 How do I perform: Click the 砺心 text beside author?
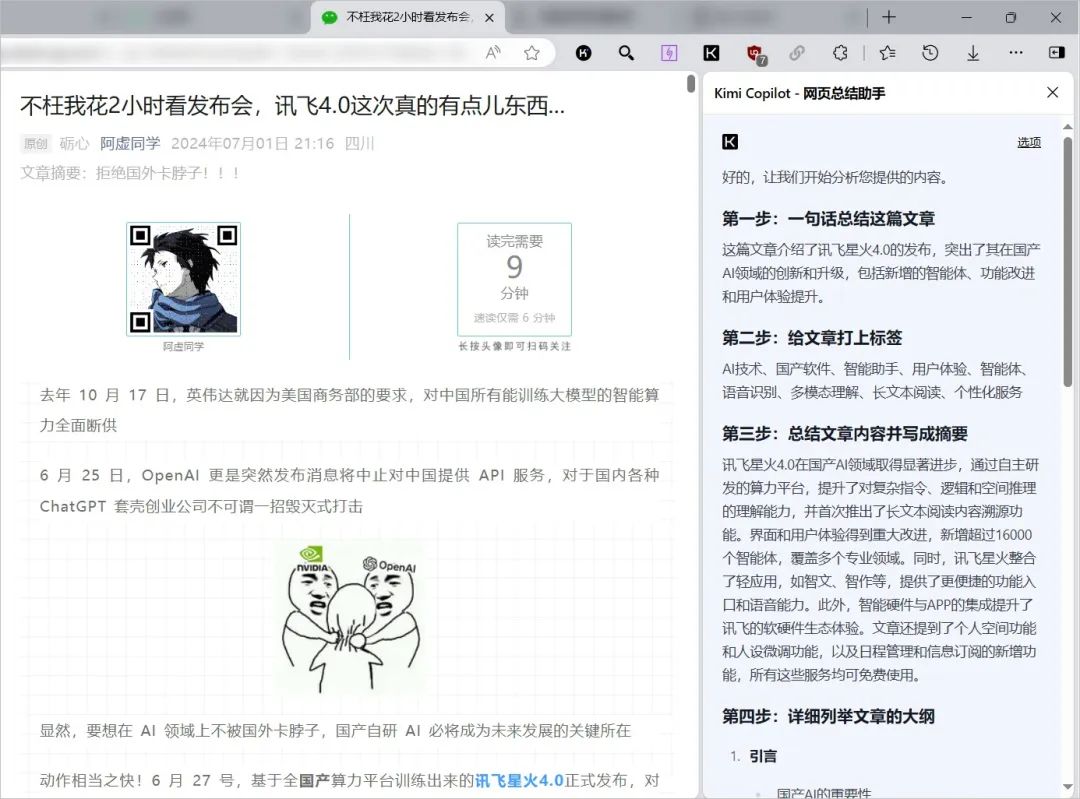pyautogui.click(x=74, y=143)
